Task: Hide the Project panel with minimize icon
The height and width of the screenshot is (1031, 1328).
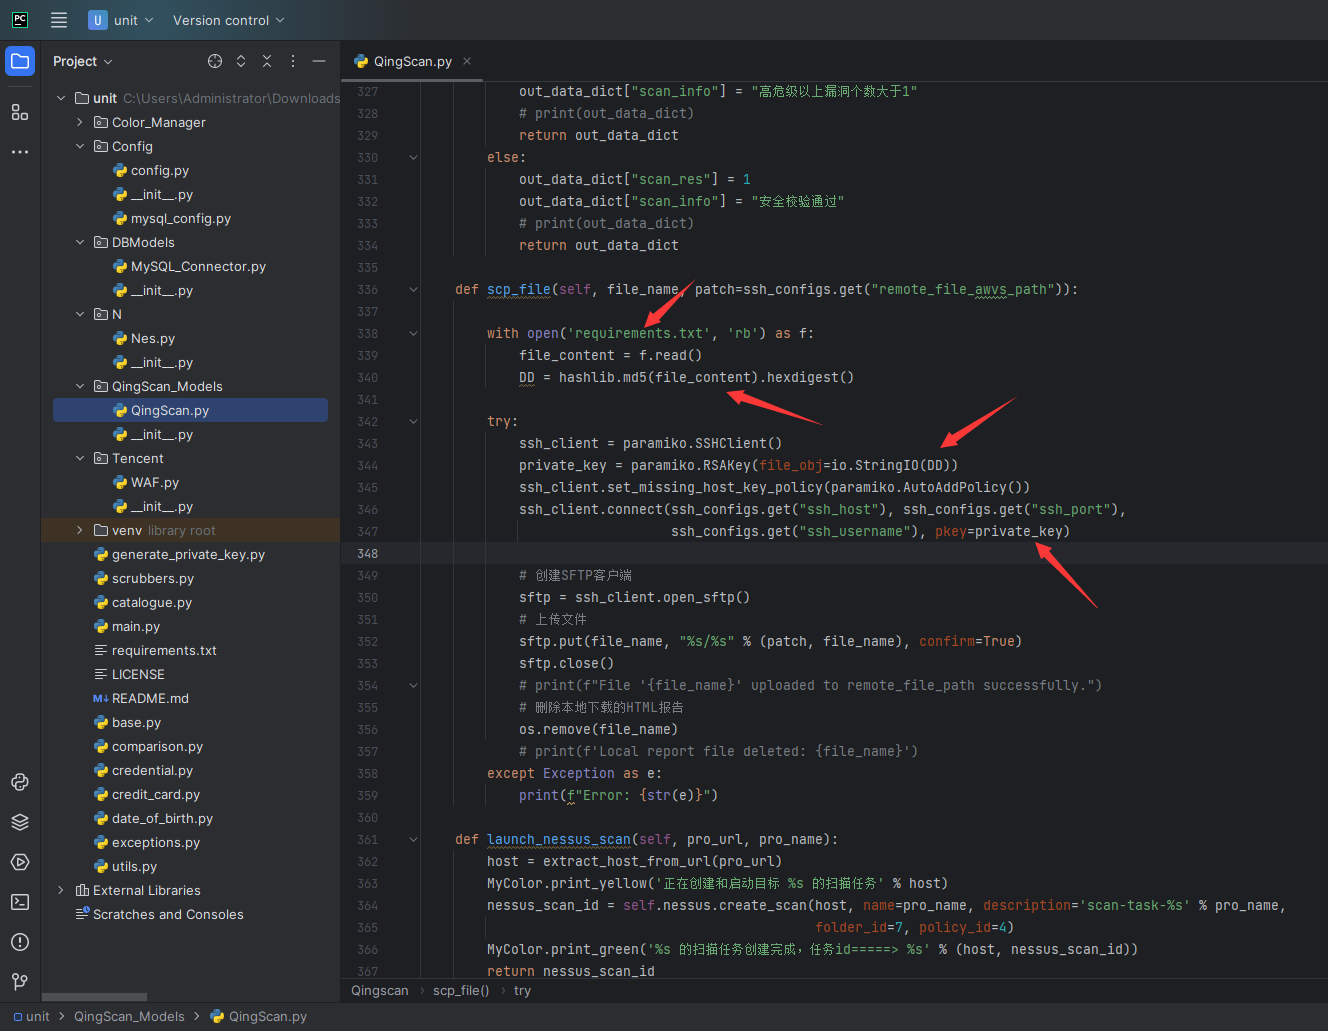Action: (319, 61)
